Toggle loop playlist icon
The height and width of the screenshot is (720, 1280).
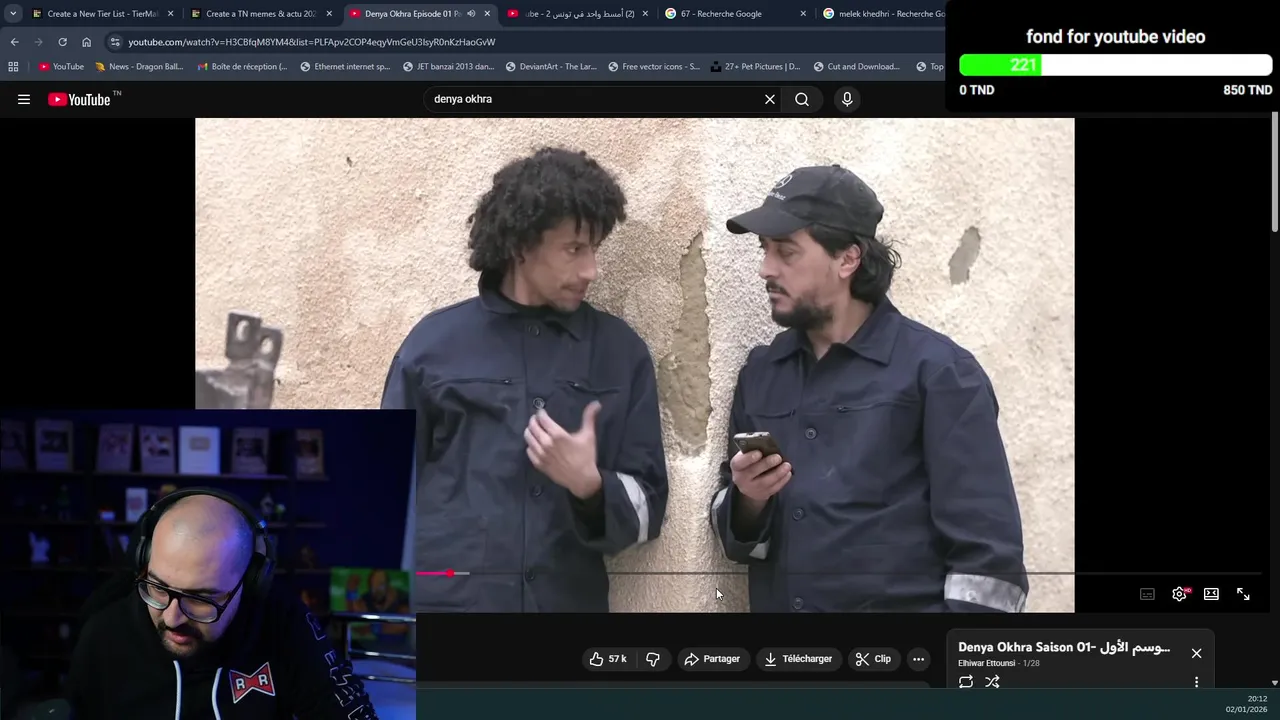click(x=966, y=682)
